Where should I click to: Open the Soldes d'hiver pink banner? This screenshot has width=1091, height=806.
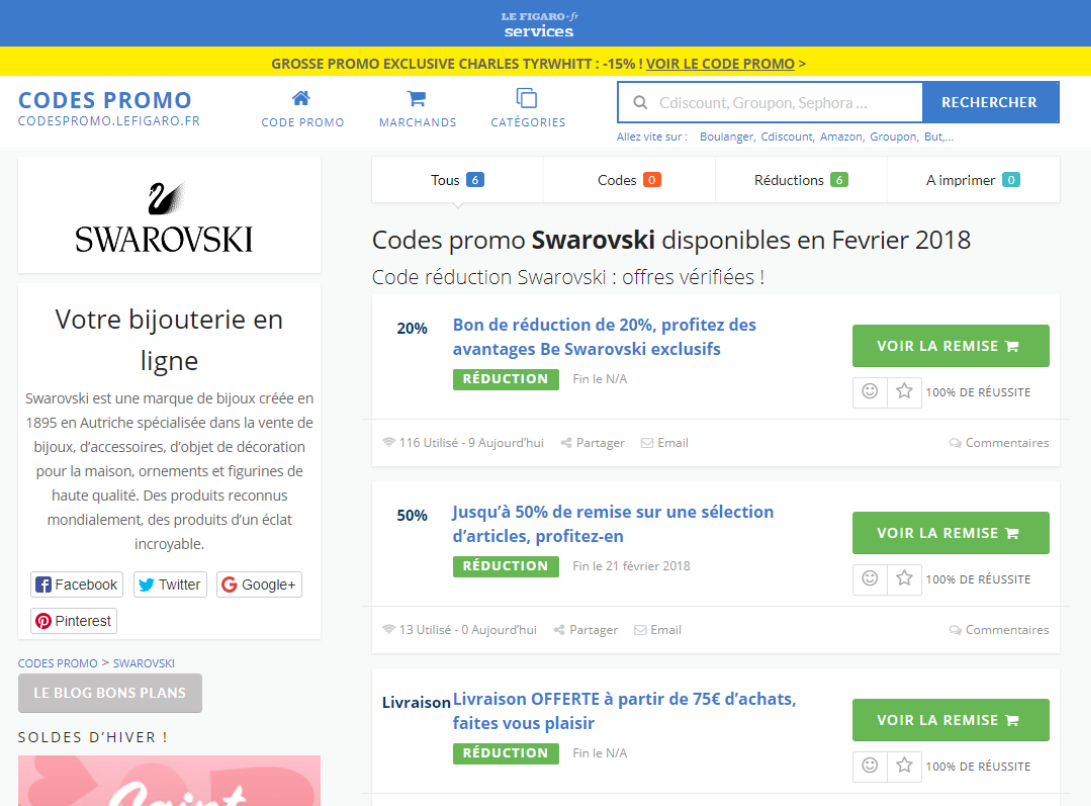pos(169,781)
